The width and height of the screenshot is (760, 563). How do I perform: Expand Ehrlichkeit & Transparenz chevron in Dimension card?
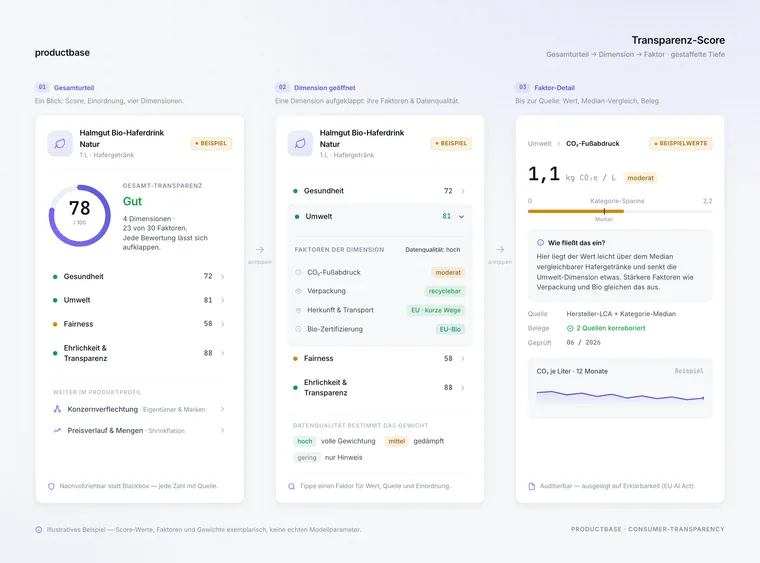(x=463, y=388)
